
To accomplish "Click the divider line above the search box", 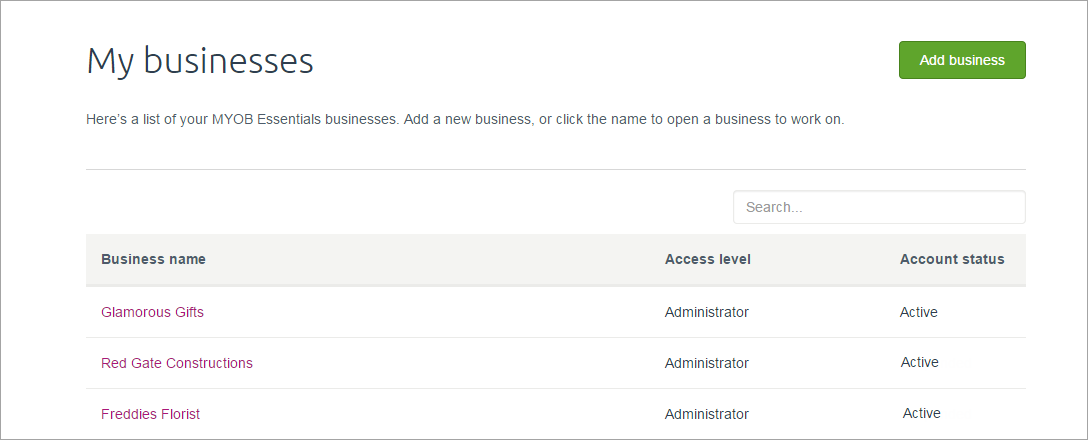I will [555, 170].
